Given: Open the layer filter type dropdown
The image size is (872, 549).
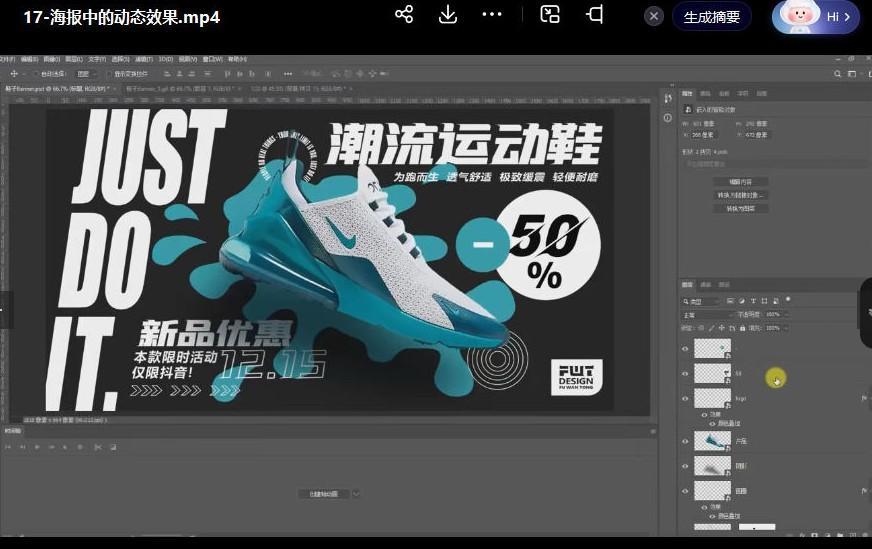Looking at the screenshot, I should (x=702, y=301).
